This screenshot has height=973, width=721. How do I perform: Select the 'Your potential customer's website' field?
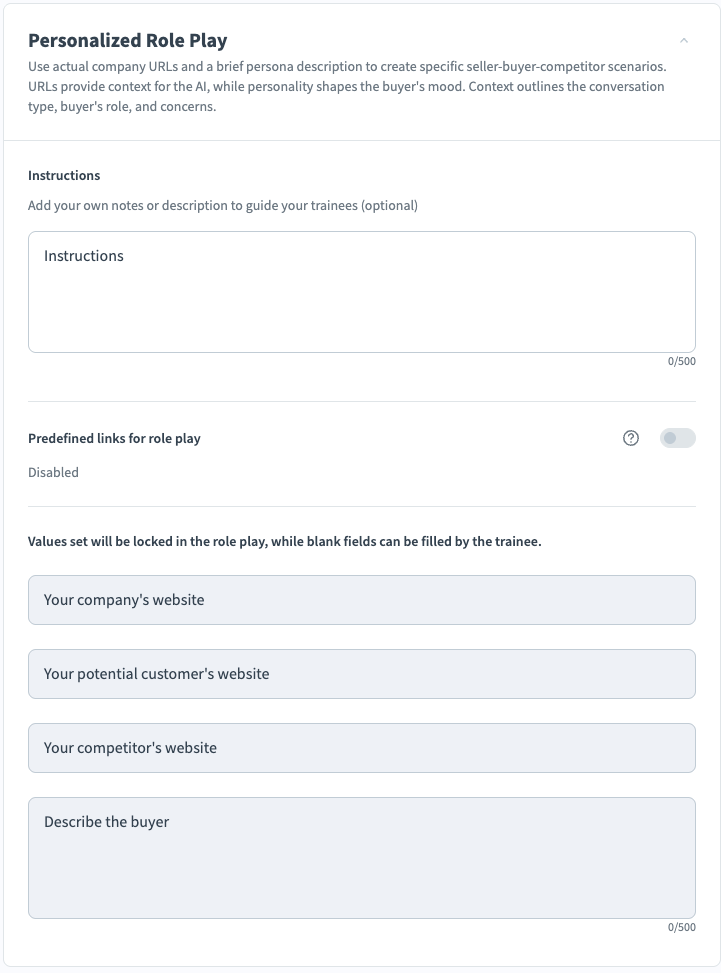(x=361, y=674)
